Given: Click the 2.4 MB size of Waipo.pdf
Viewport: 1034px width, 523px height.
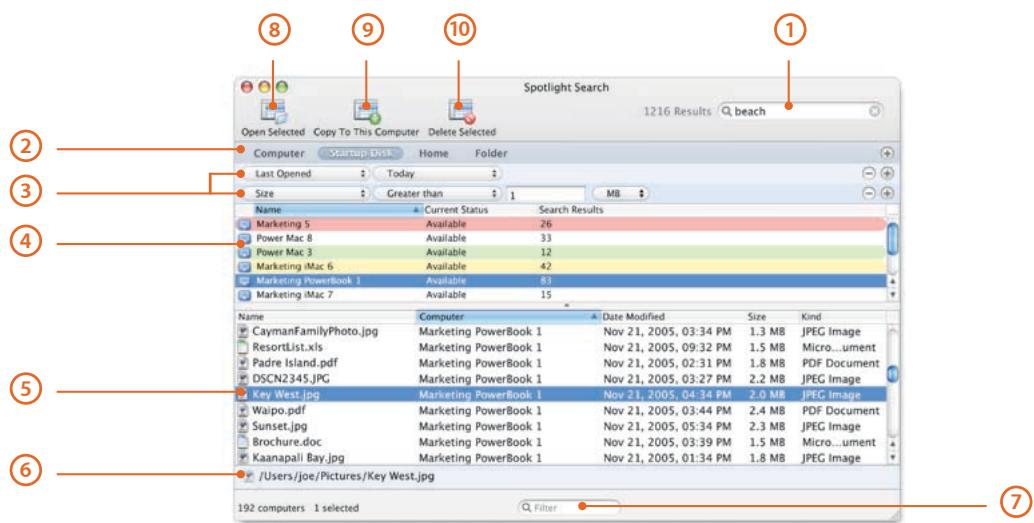Looking at the screenshot, I should pyautogui.click(x=768, y=411).
